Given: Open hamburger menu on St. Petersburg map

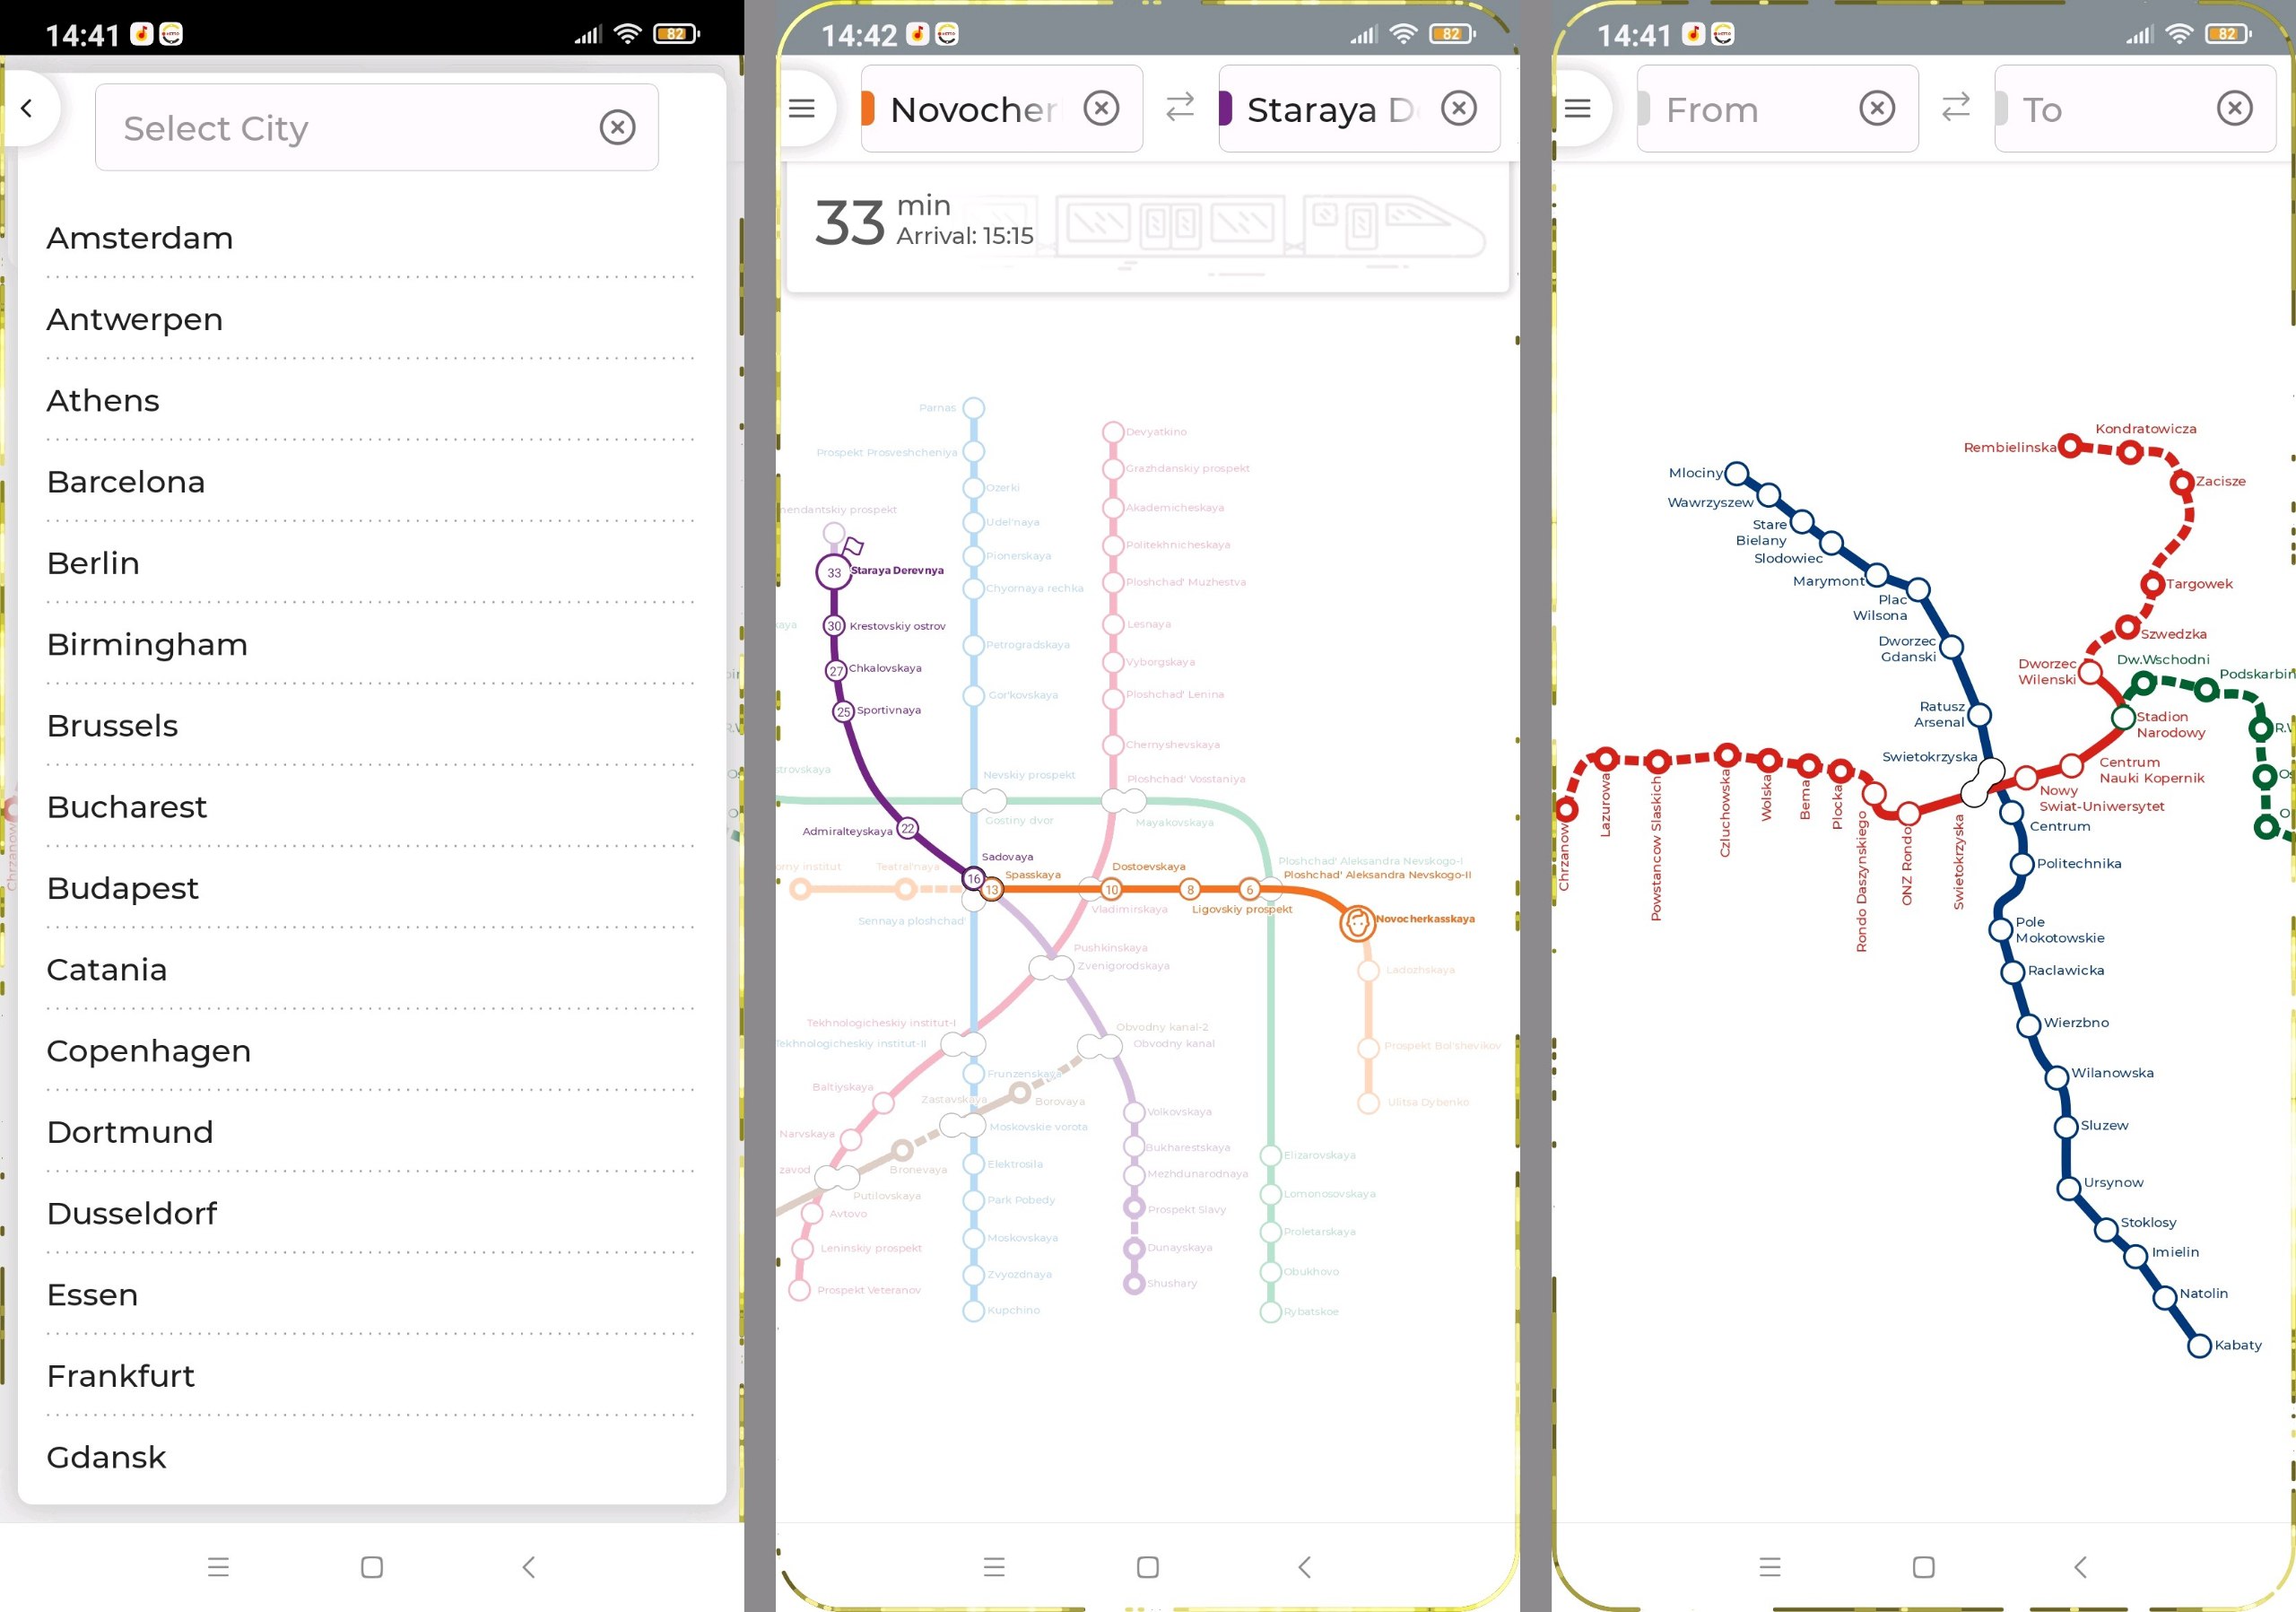Looking at the screenshot, I should [801, 108].
